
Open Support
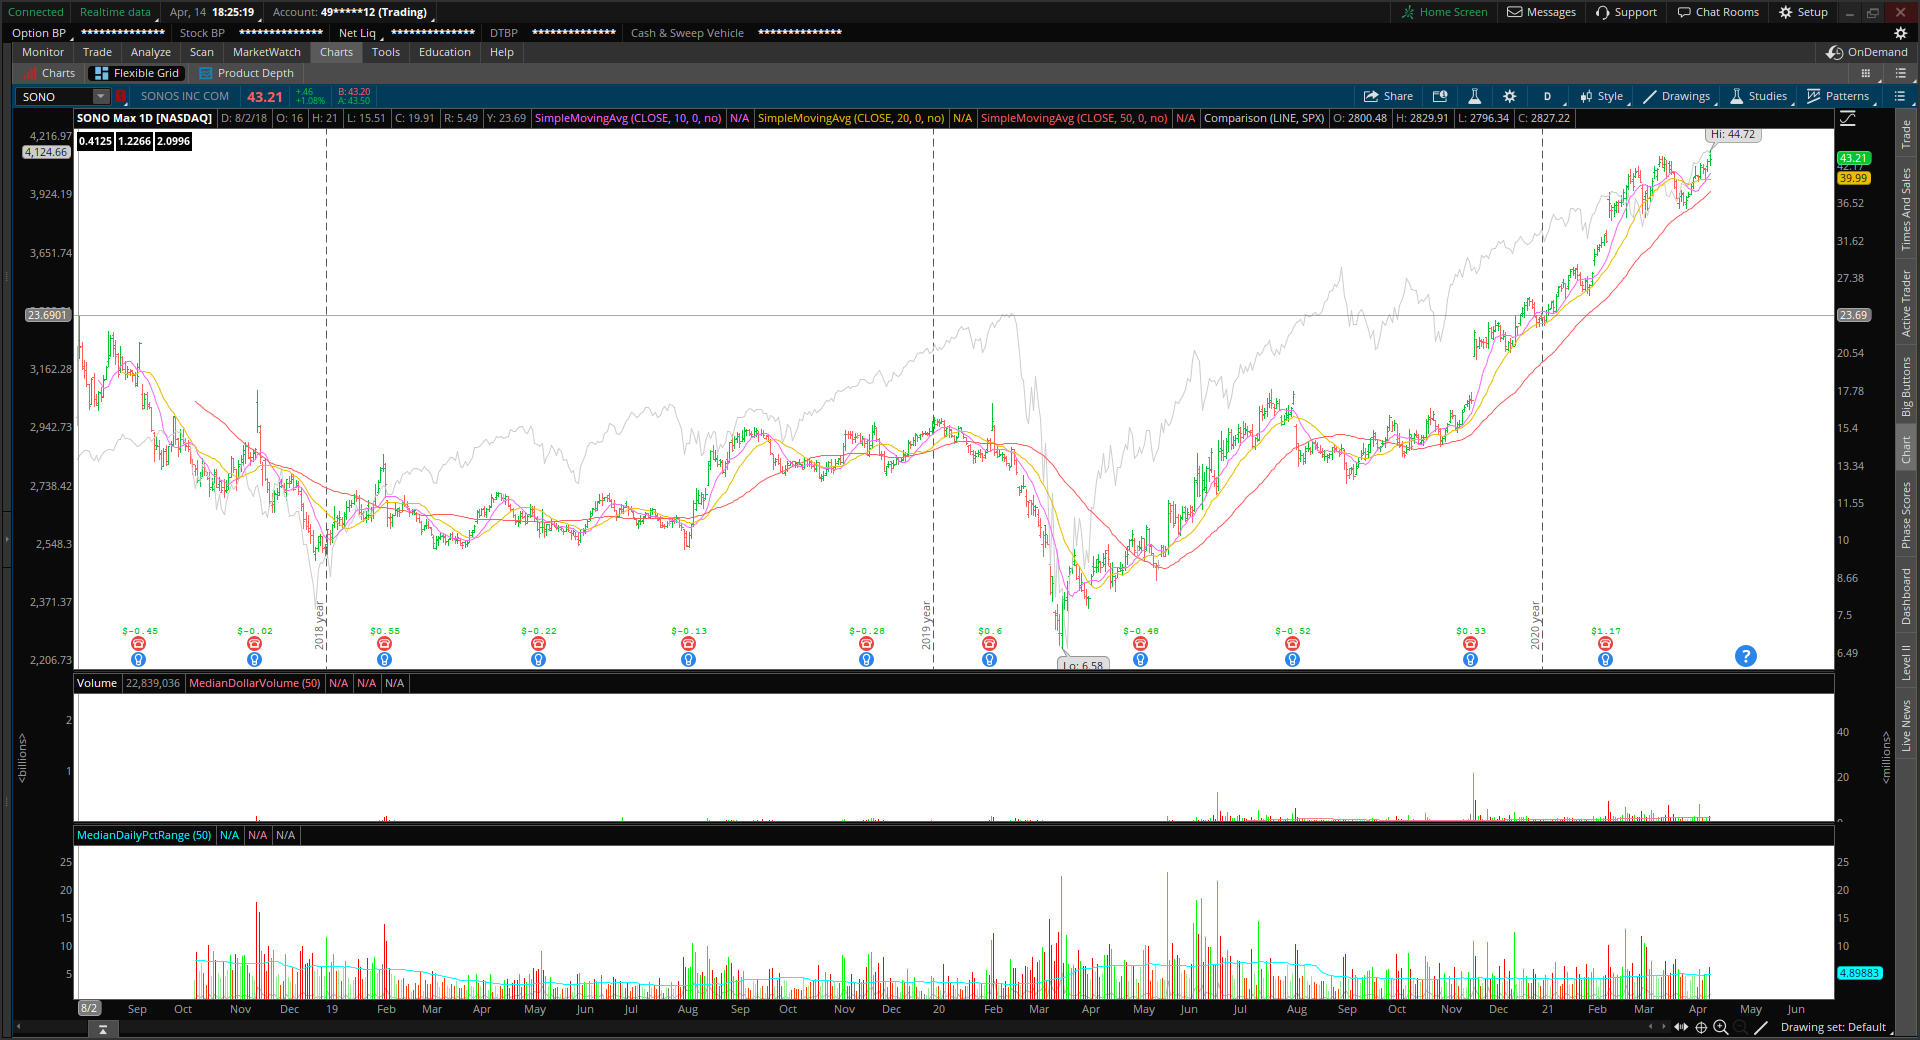(x=1626, y=12)
